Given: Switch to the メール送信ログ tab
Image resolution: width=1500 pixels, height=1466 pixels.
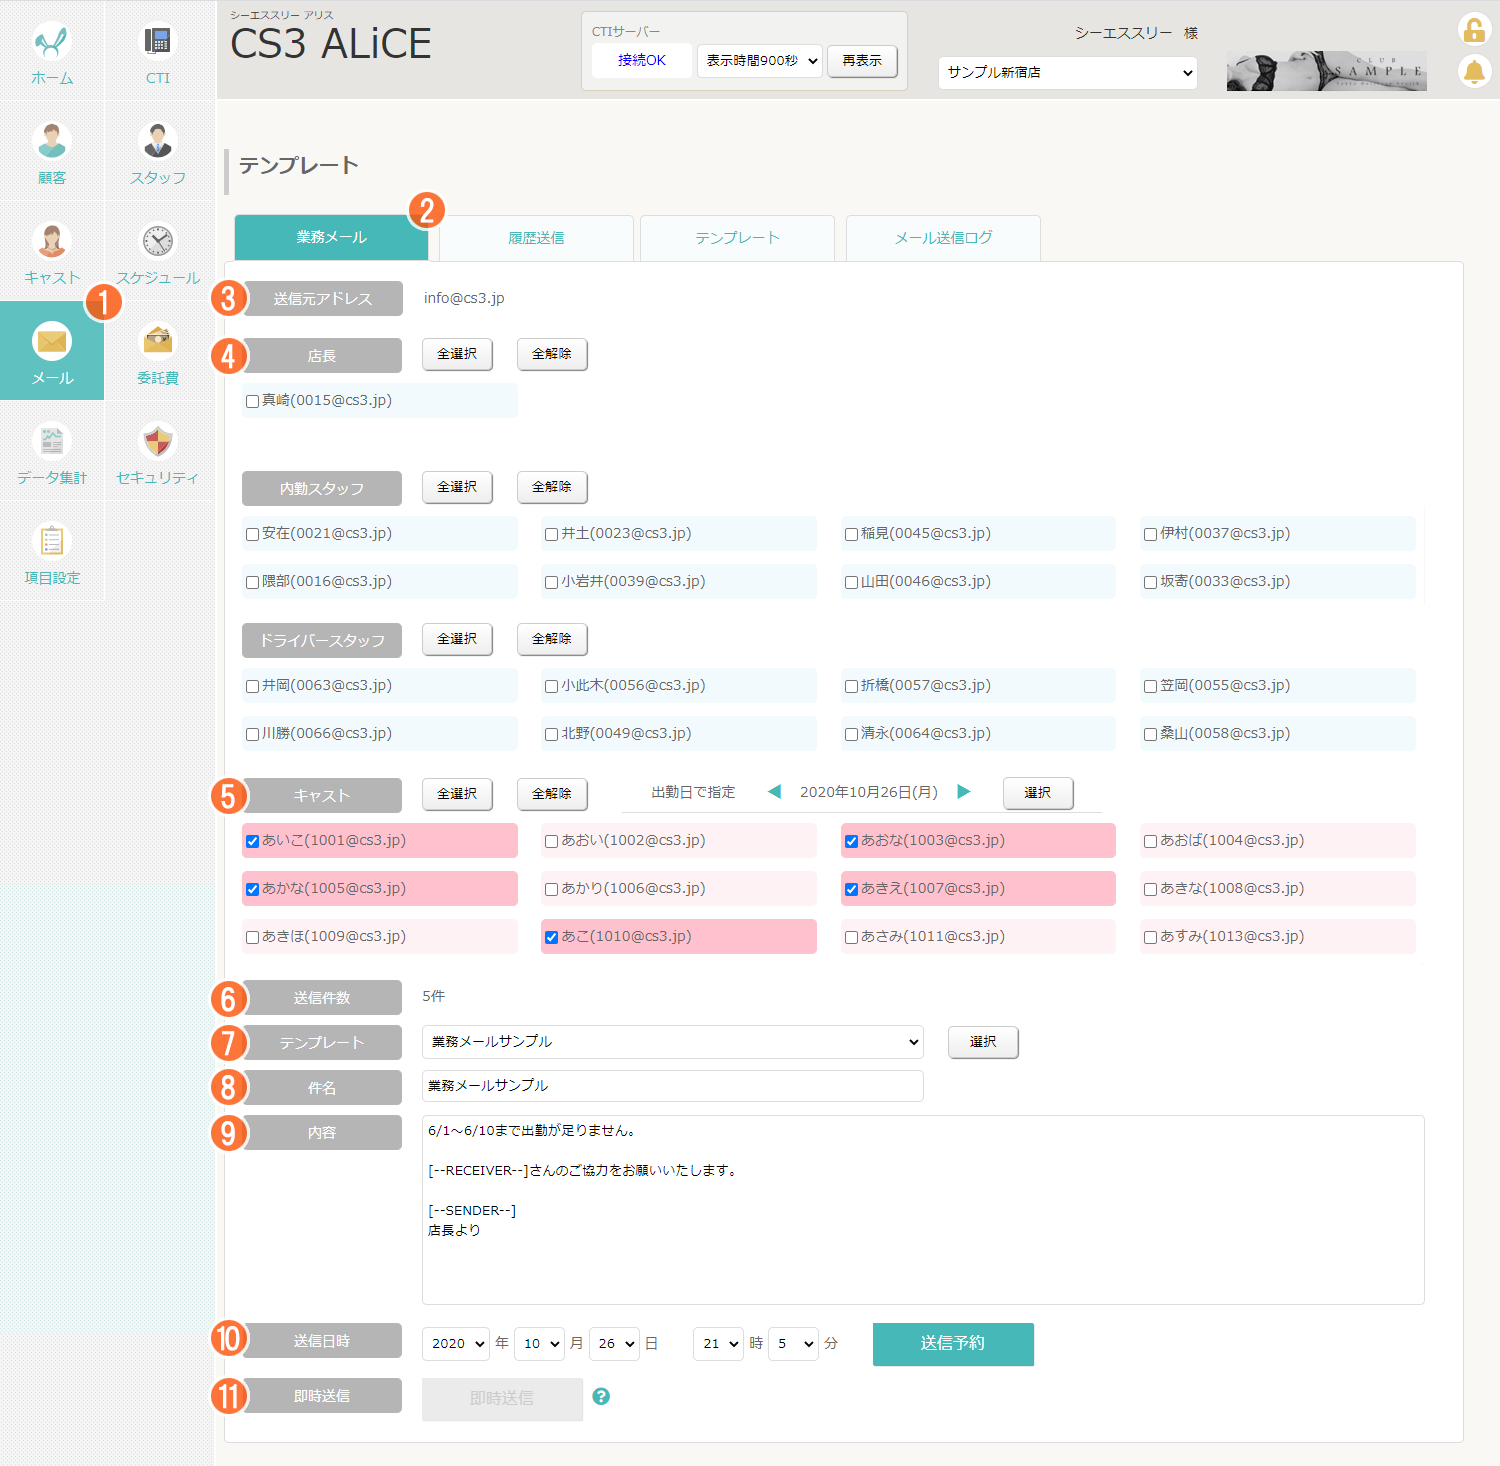Looking at the screenshot, I should pos(943,238).
